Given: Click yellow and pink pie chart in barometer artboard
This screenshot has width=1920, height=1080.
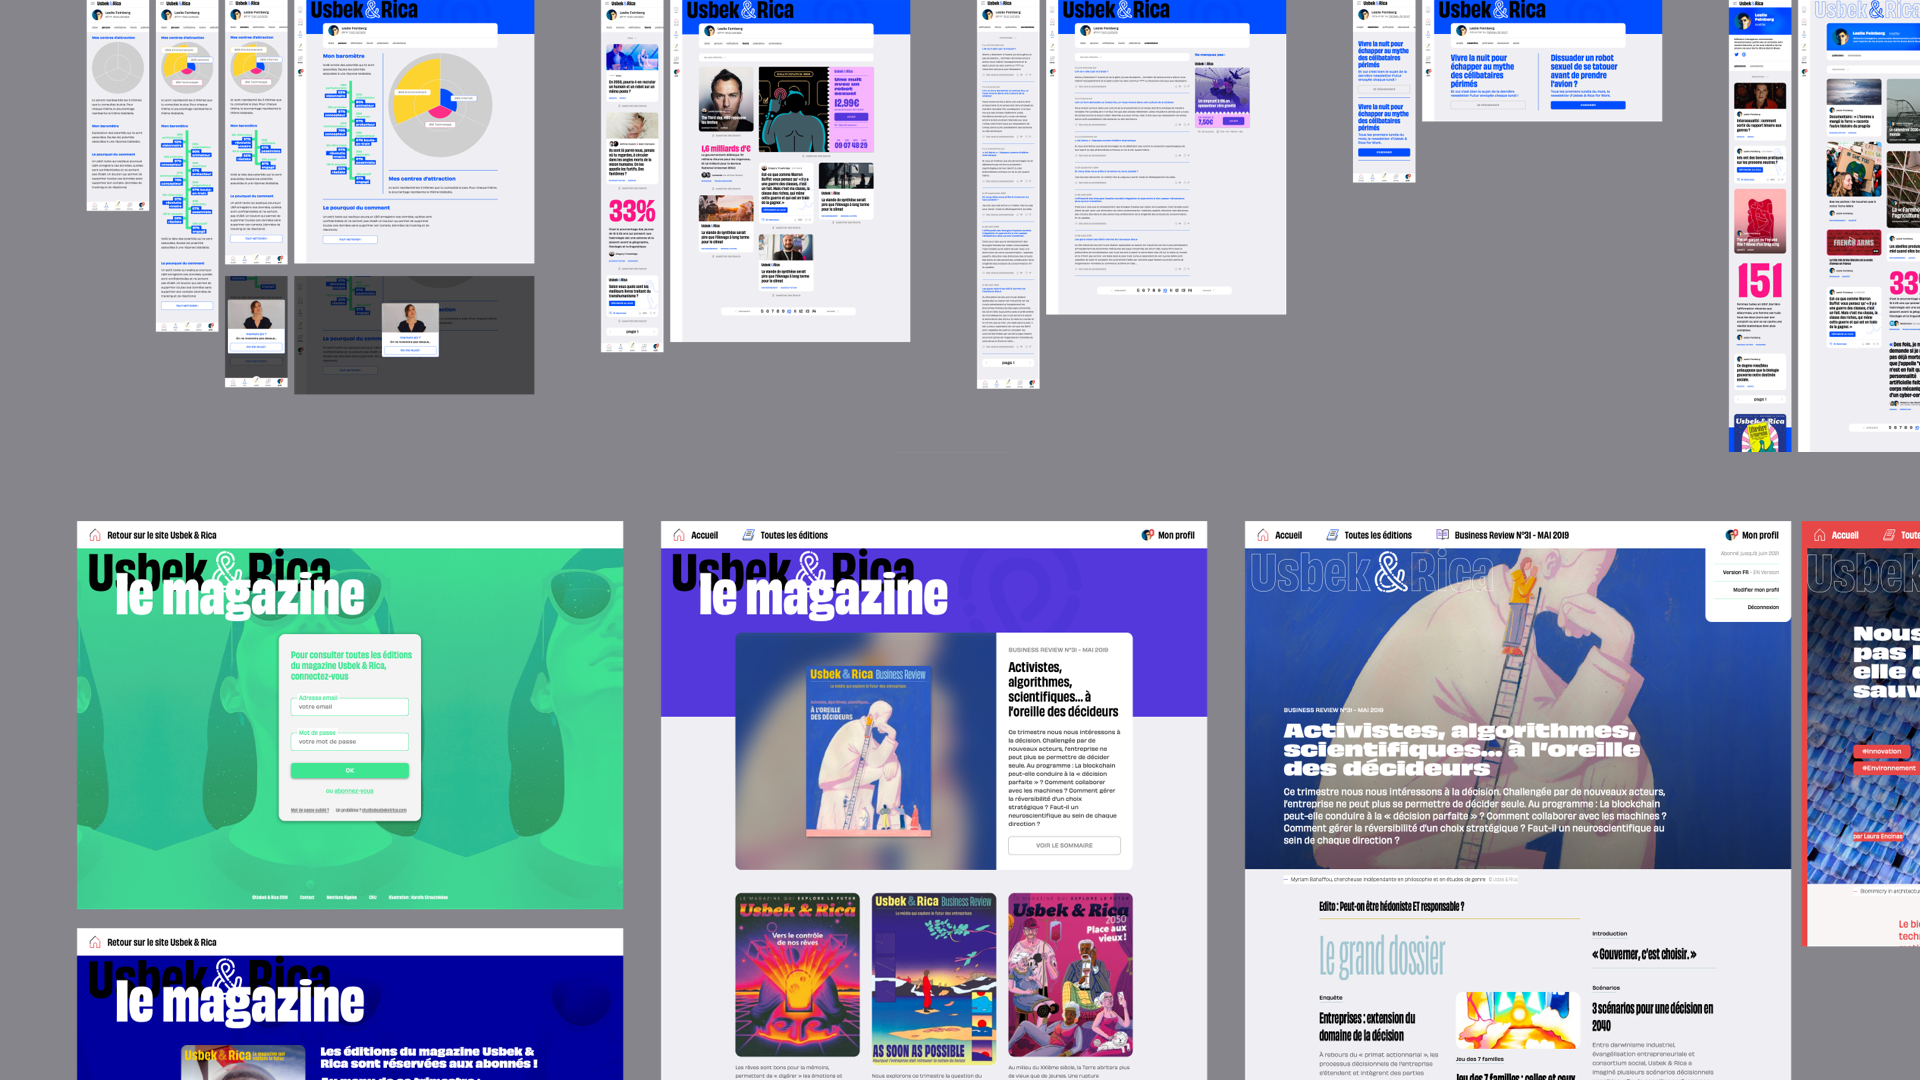Looking at the screenshot, I should click(x=440, y=104).
